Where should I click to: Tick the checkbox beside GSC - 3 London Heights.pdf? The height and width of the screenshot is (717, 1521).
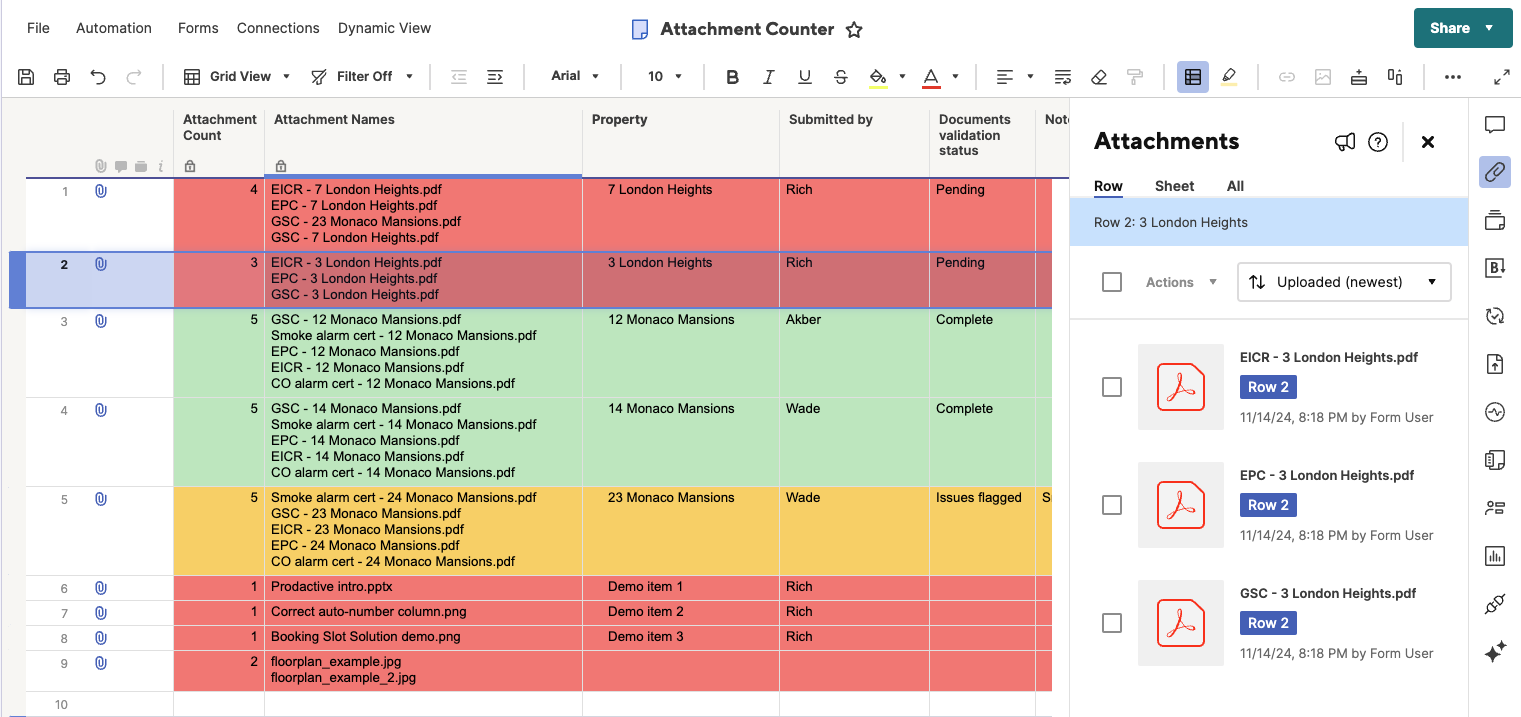click(1111, 623)
